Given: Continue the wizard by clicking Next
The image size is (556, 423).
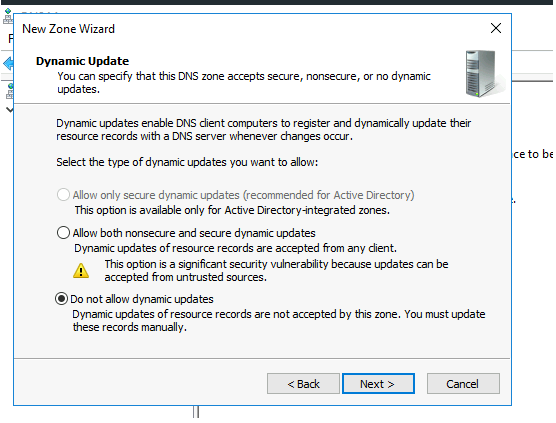Looking at the screenshot, I should click(378, 384).
